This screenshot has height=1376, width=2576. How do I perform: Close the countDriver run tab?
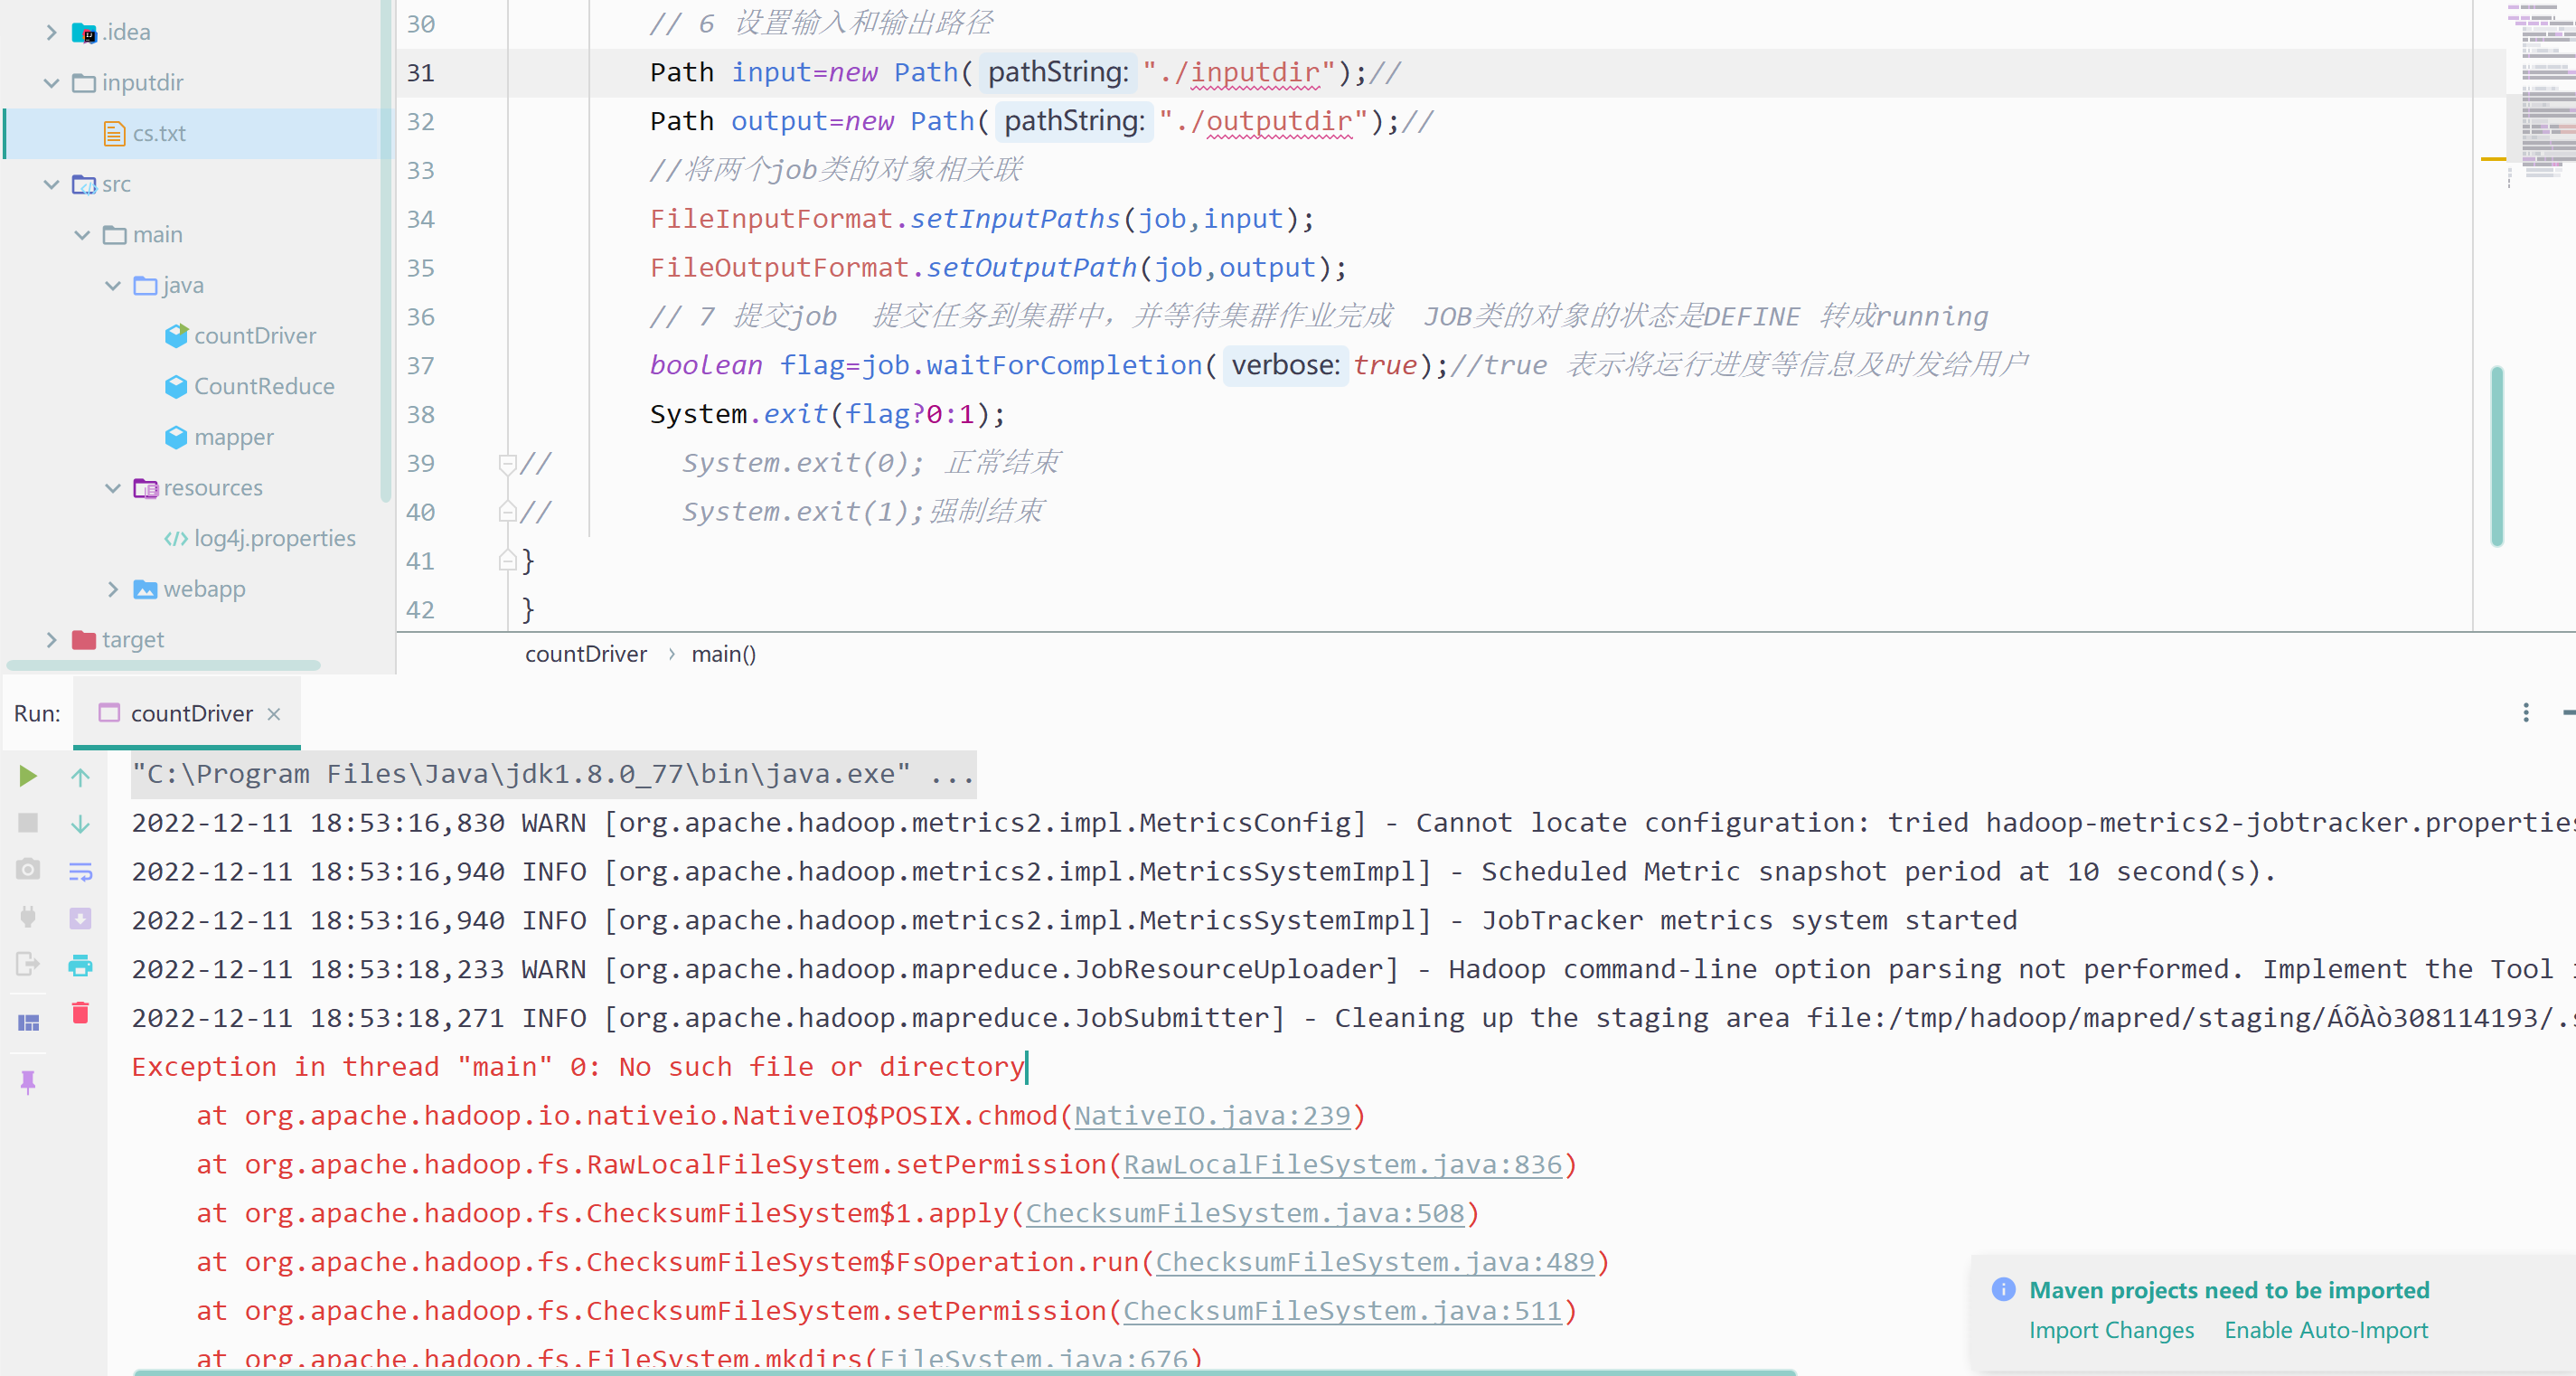[x=274, y=713]
